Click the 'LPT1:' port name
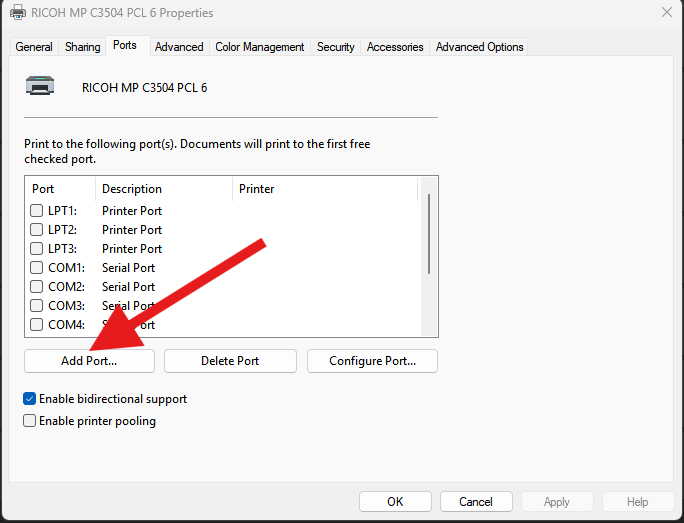684x523 pixels. [62, 211]
